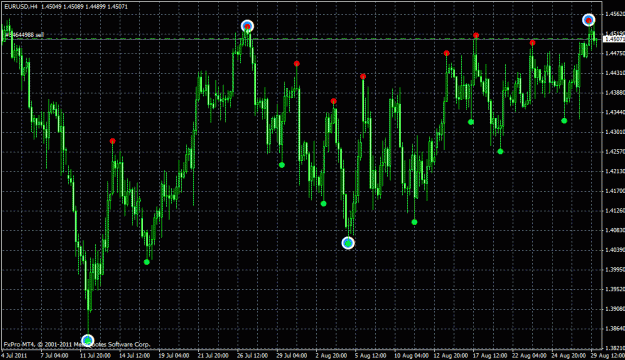This screenshot has width=625, height=360.
Task: Click the 1.4039 price axis label
Action: point(615,250)
